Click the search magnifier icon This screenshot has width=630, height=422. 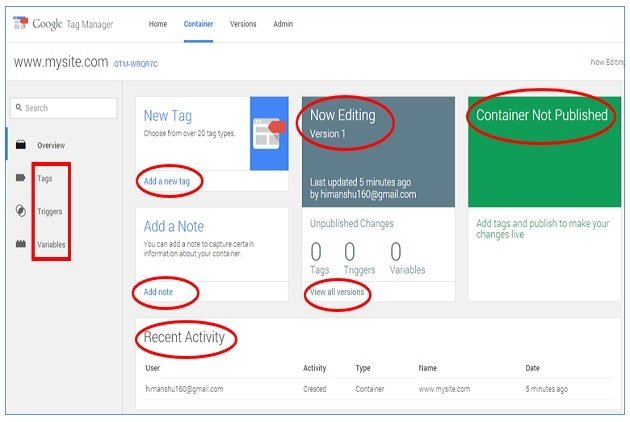(19, 107)
